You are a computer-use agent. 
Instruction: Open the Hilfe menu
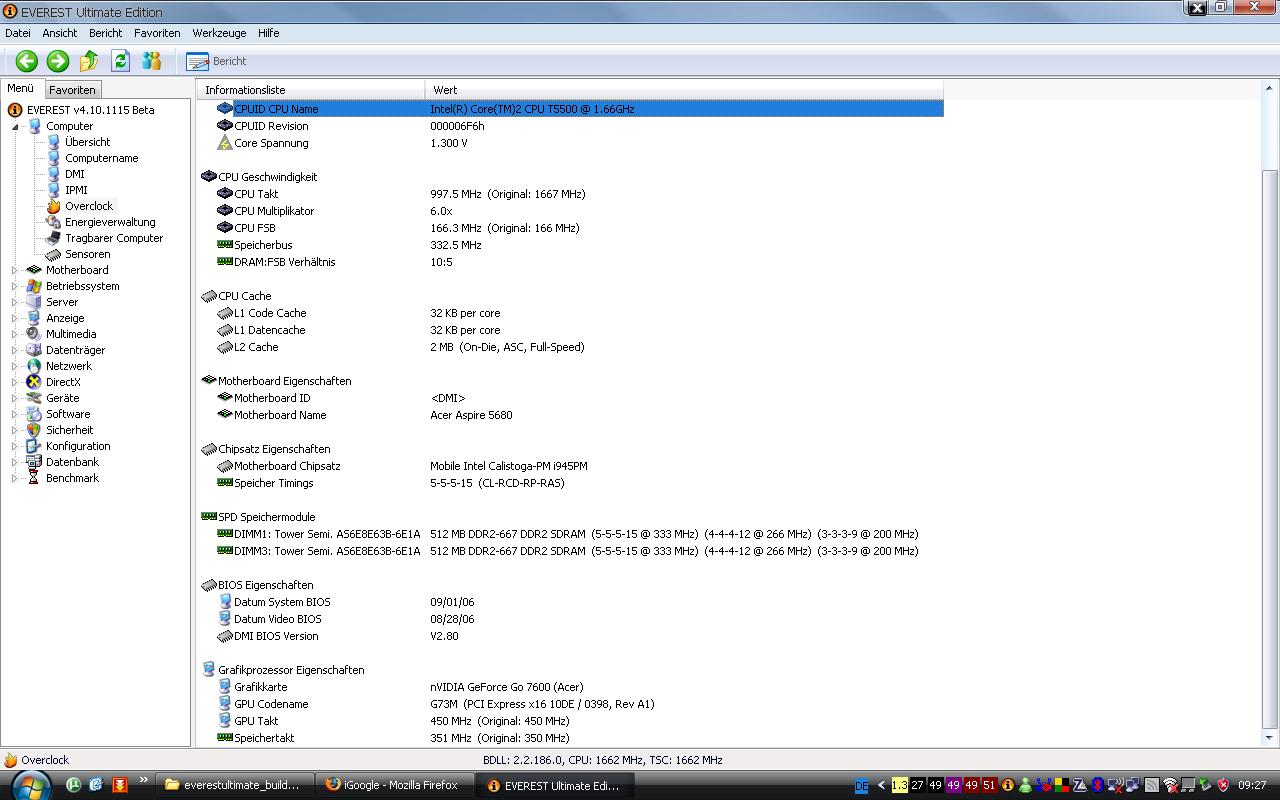(x=269, y=33)
